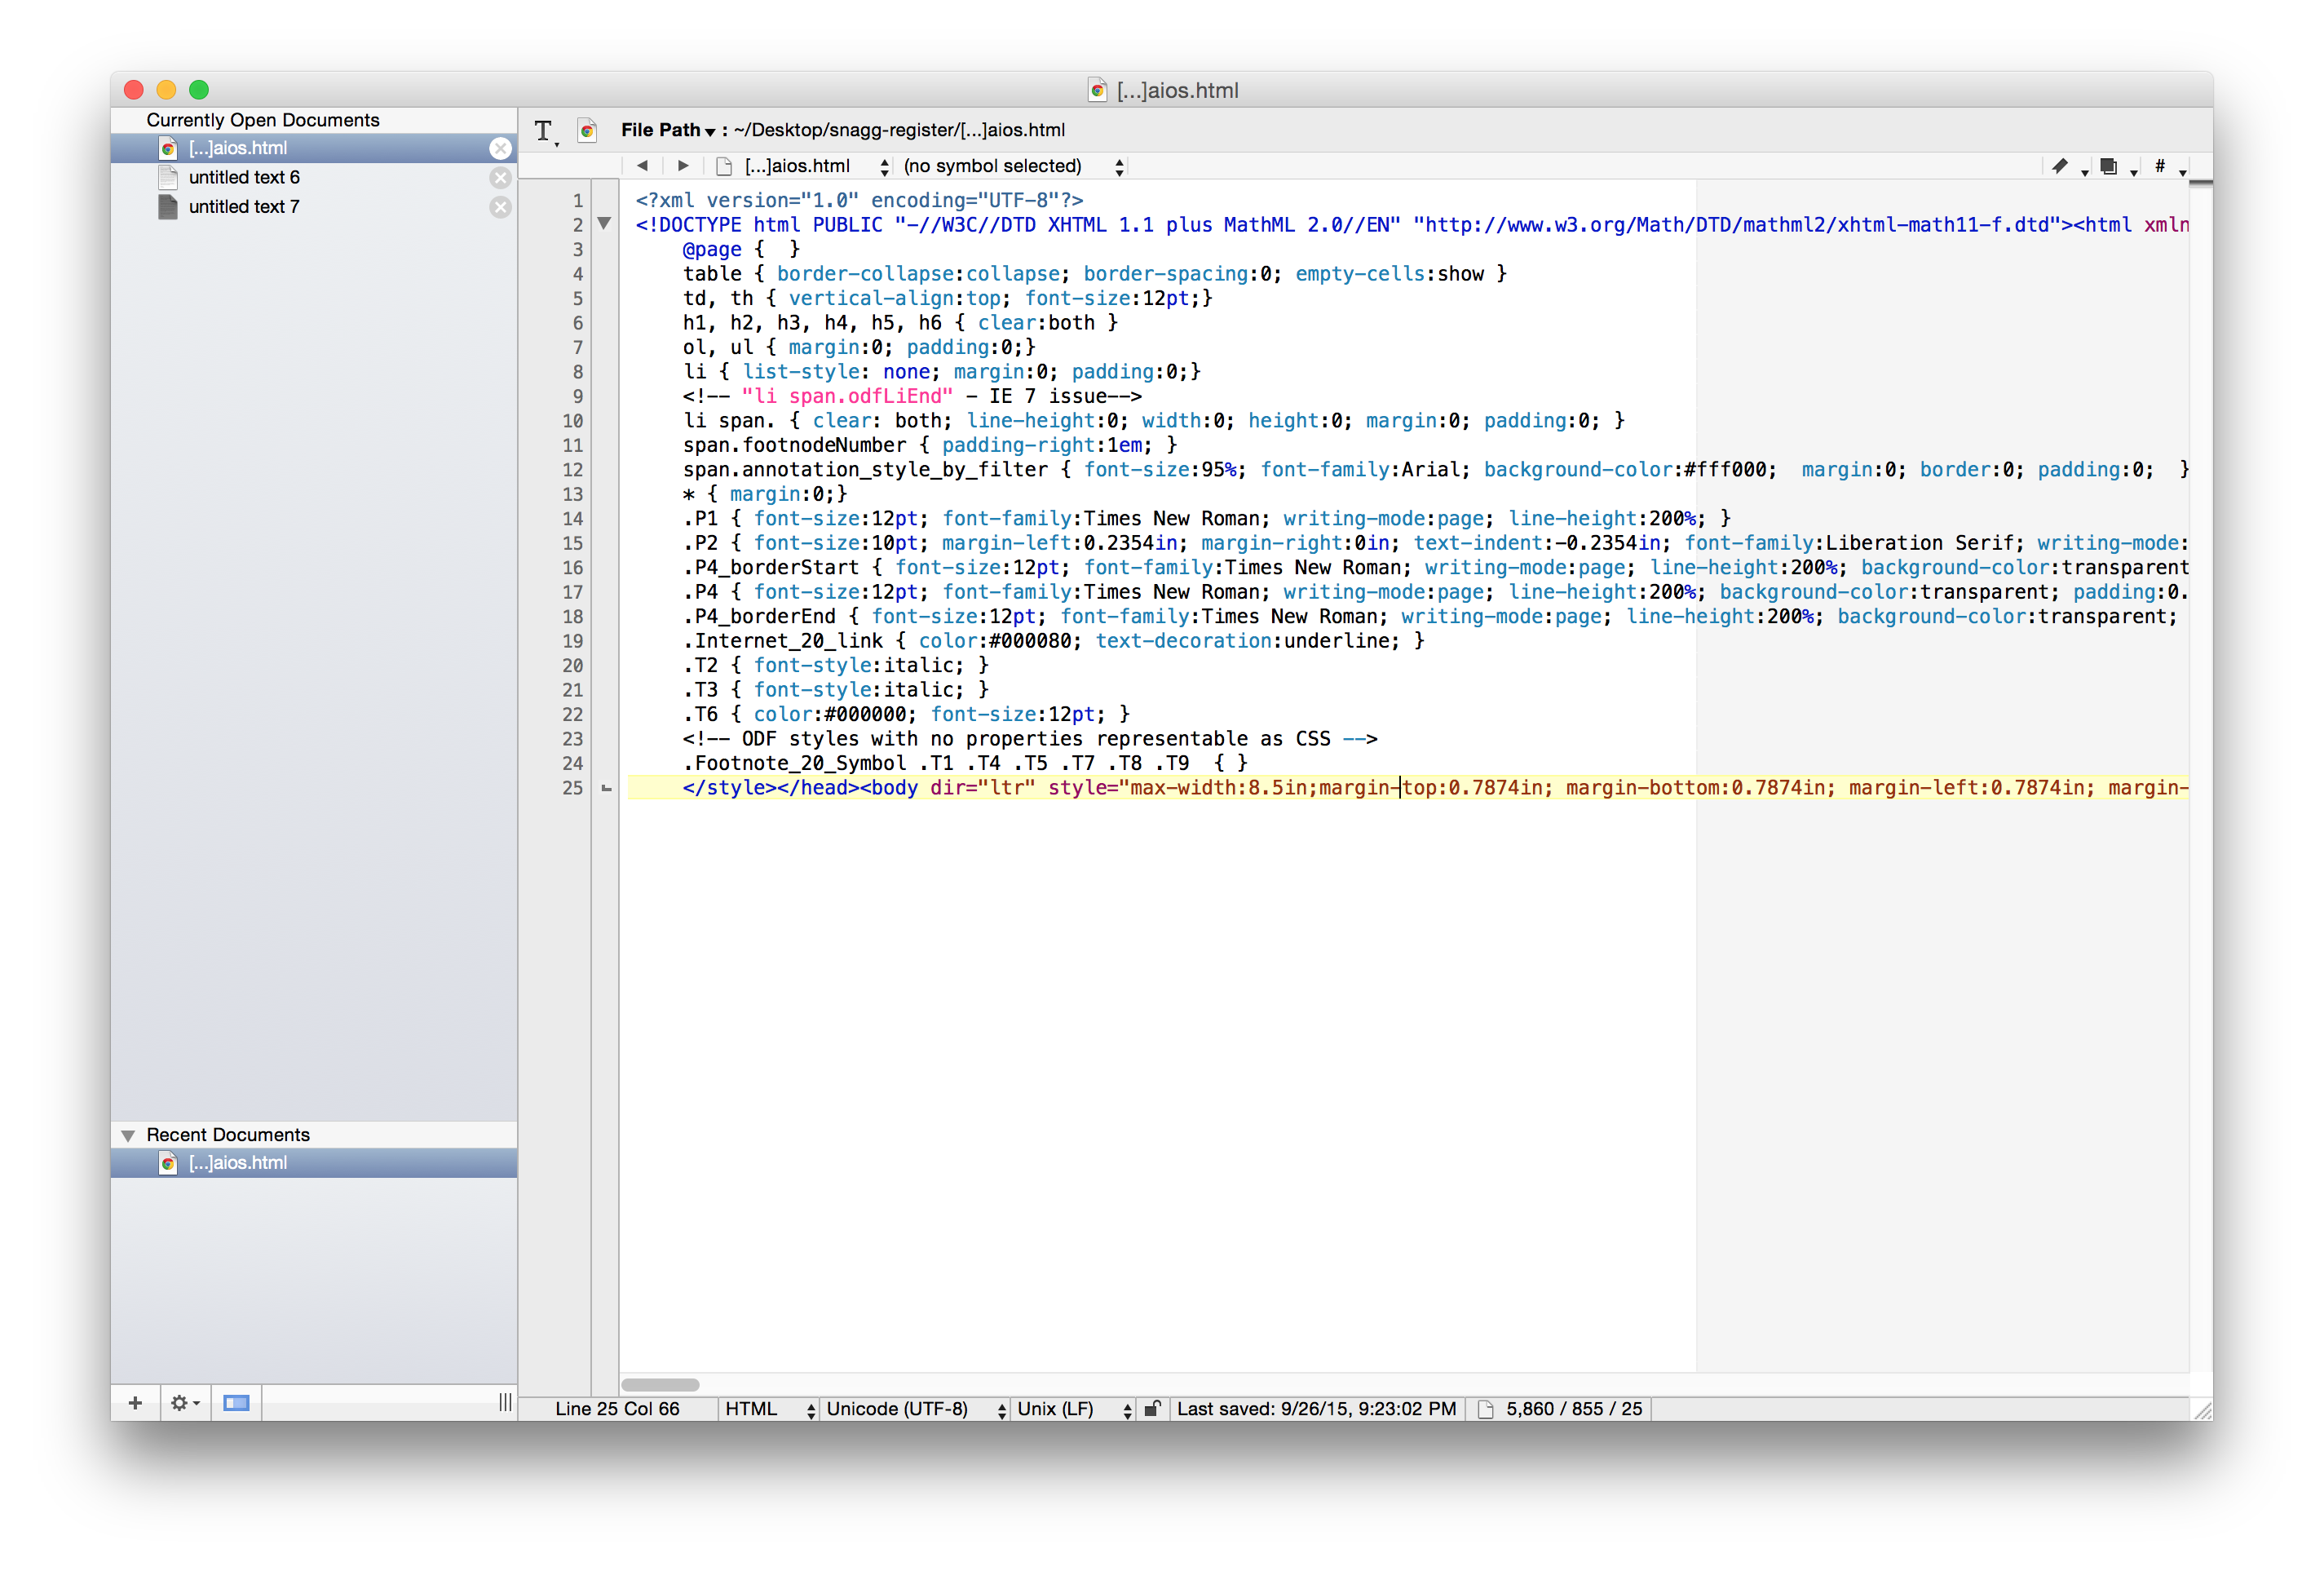Open the text options T icon
Image resolution: width=2324 pixels, height=1571 pixels.
pos(544,131)
